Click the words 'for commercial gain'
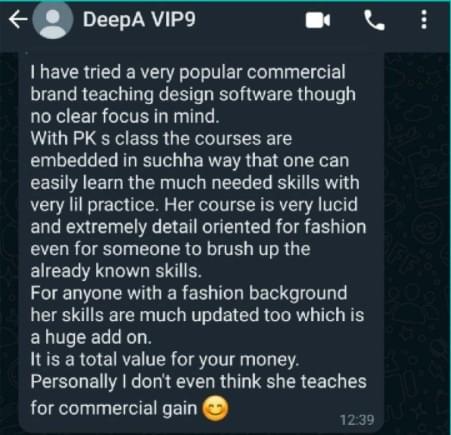 click(x=114, y=408)
